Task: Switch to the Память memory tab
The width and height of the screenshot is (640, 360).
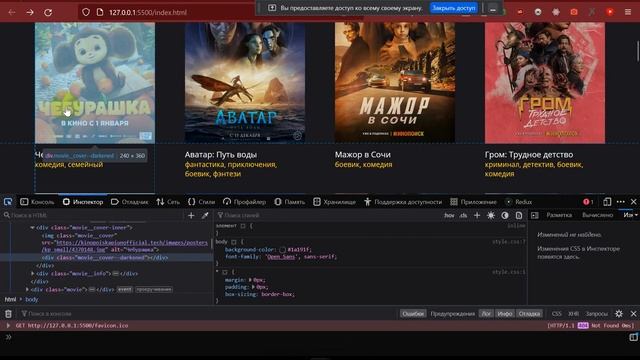Action: pos(289,202)
